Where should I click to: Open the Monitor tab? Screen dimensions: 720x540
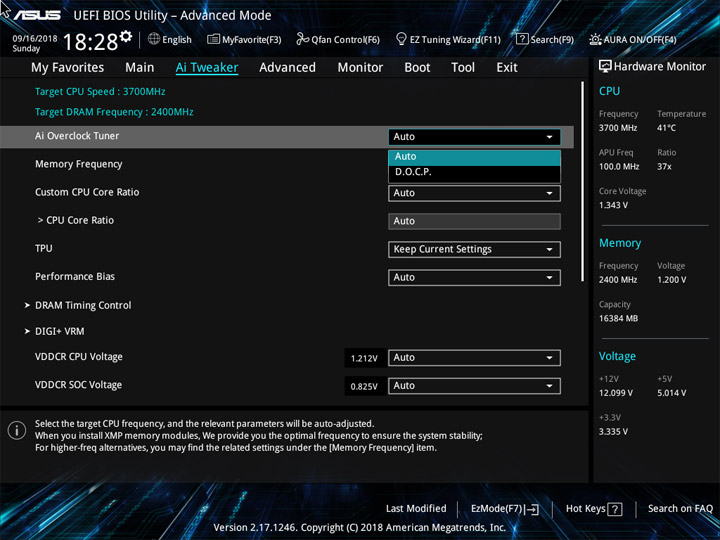point(360,68)
